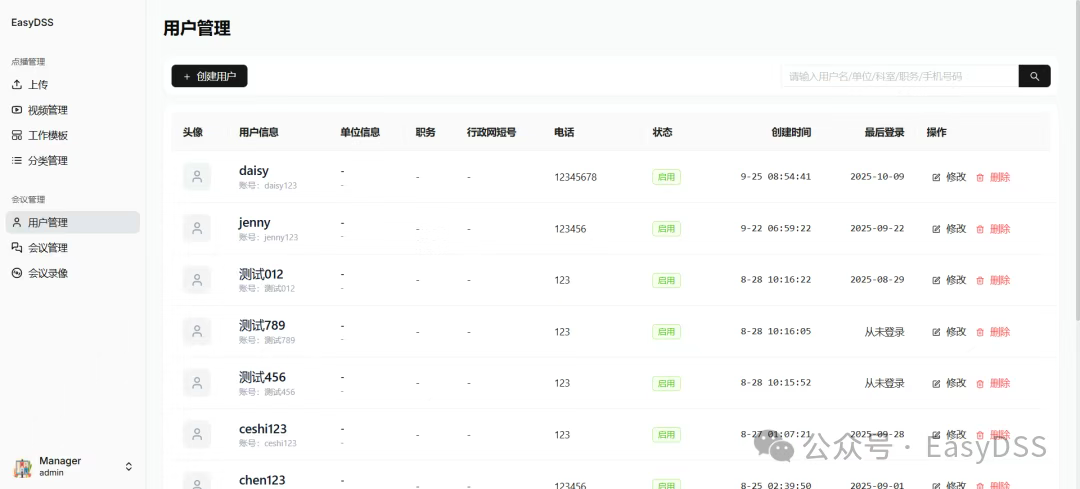Image resolution: width=1080 pixels, height=489 pixels.
Task: Click the 用户信息 column header
Action: (259, 132)
